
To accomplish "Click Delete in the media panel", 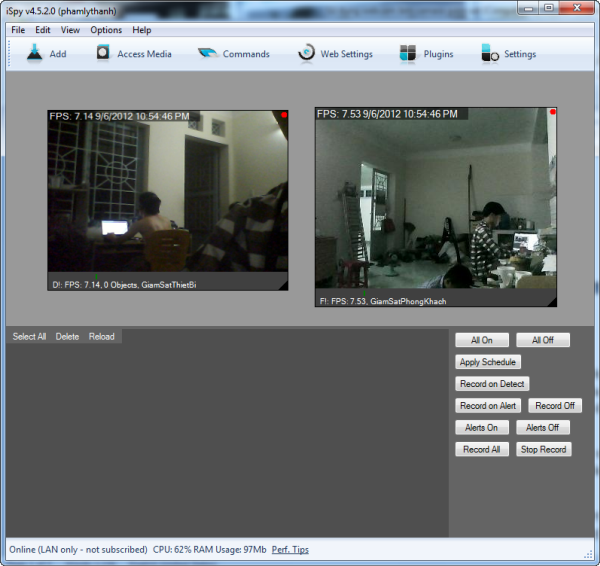I will pos(67,336).
